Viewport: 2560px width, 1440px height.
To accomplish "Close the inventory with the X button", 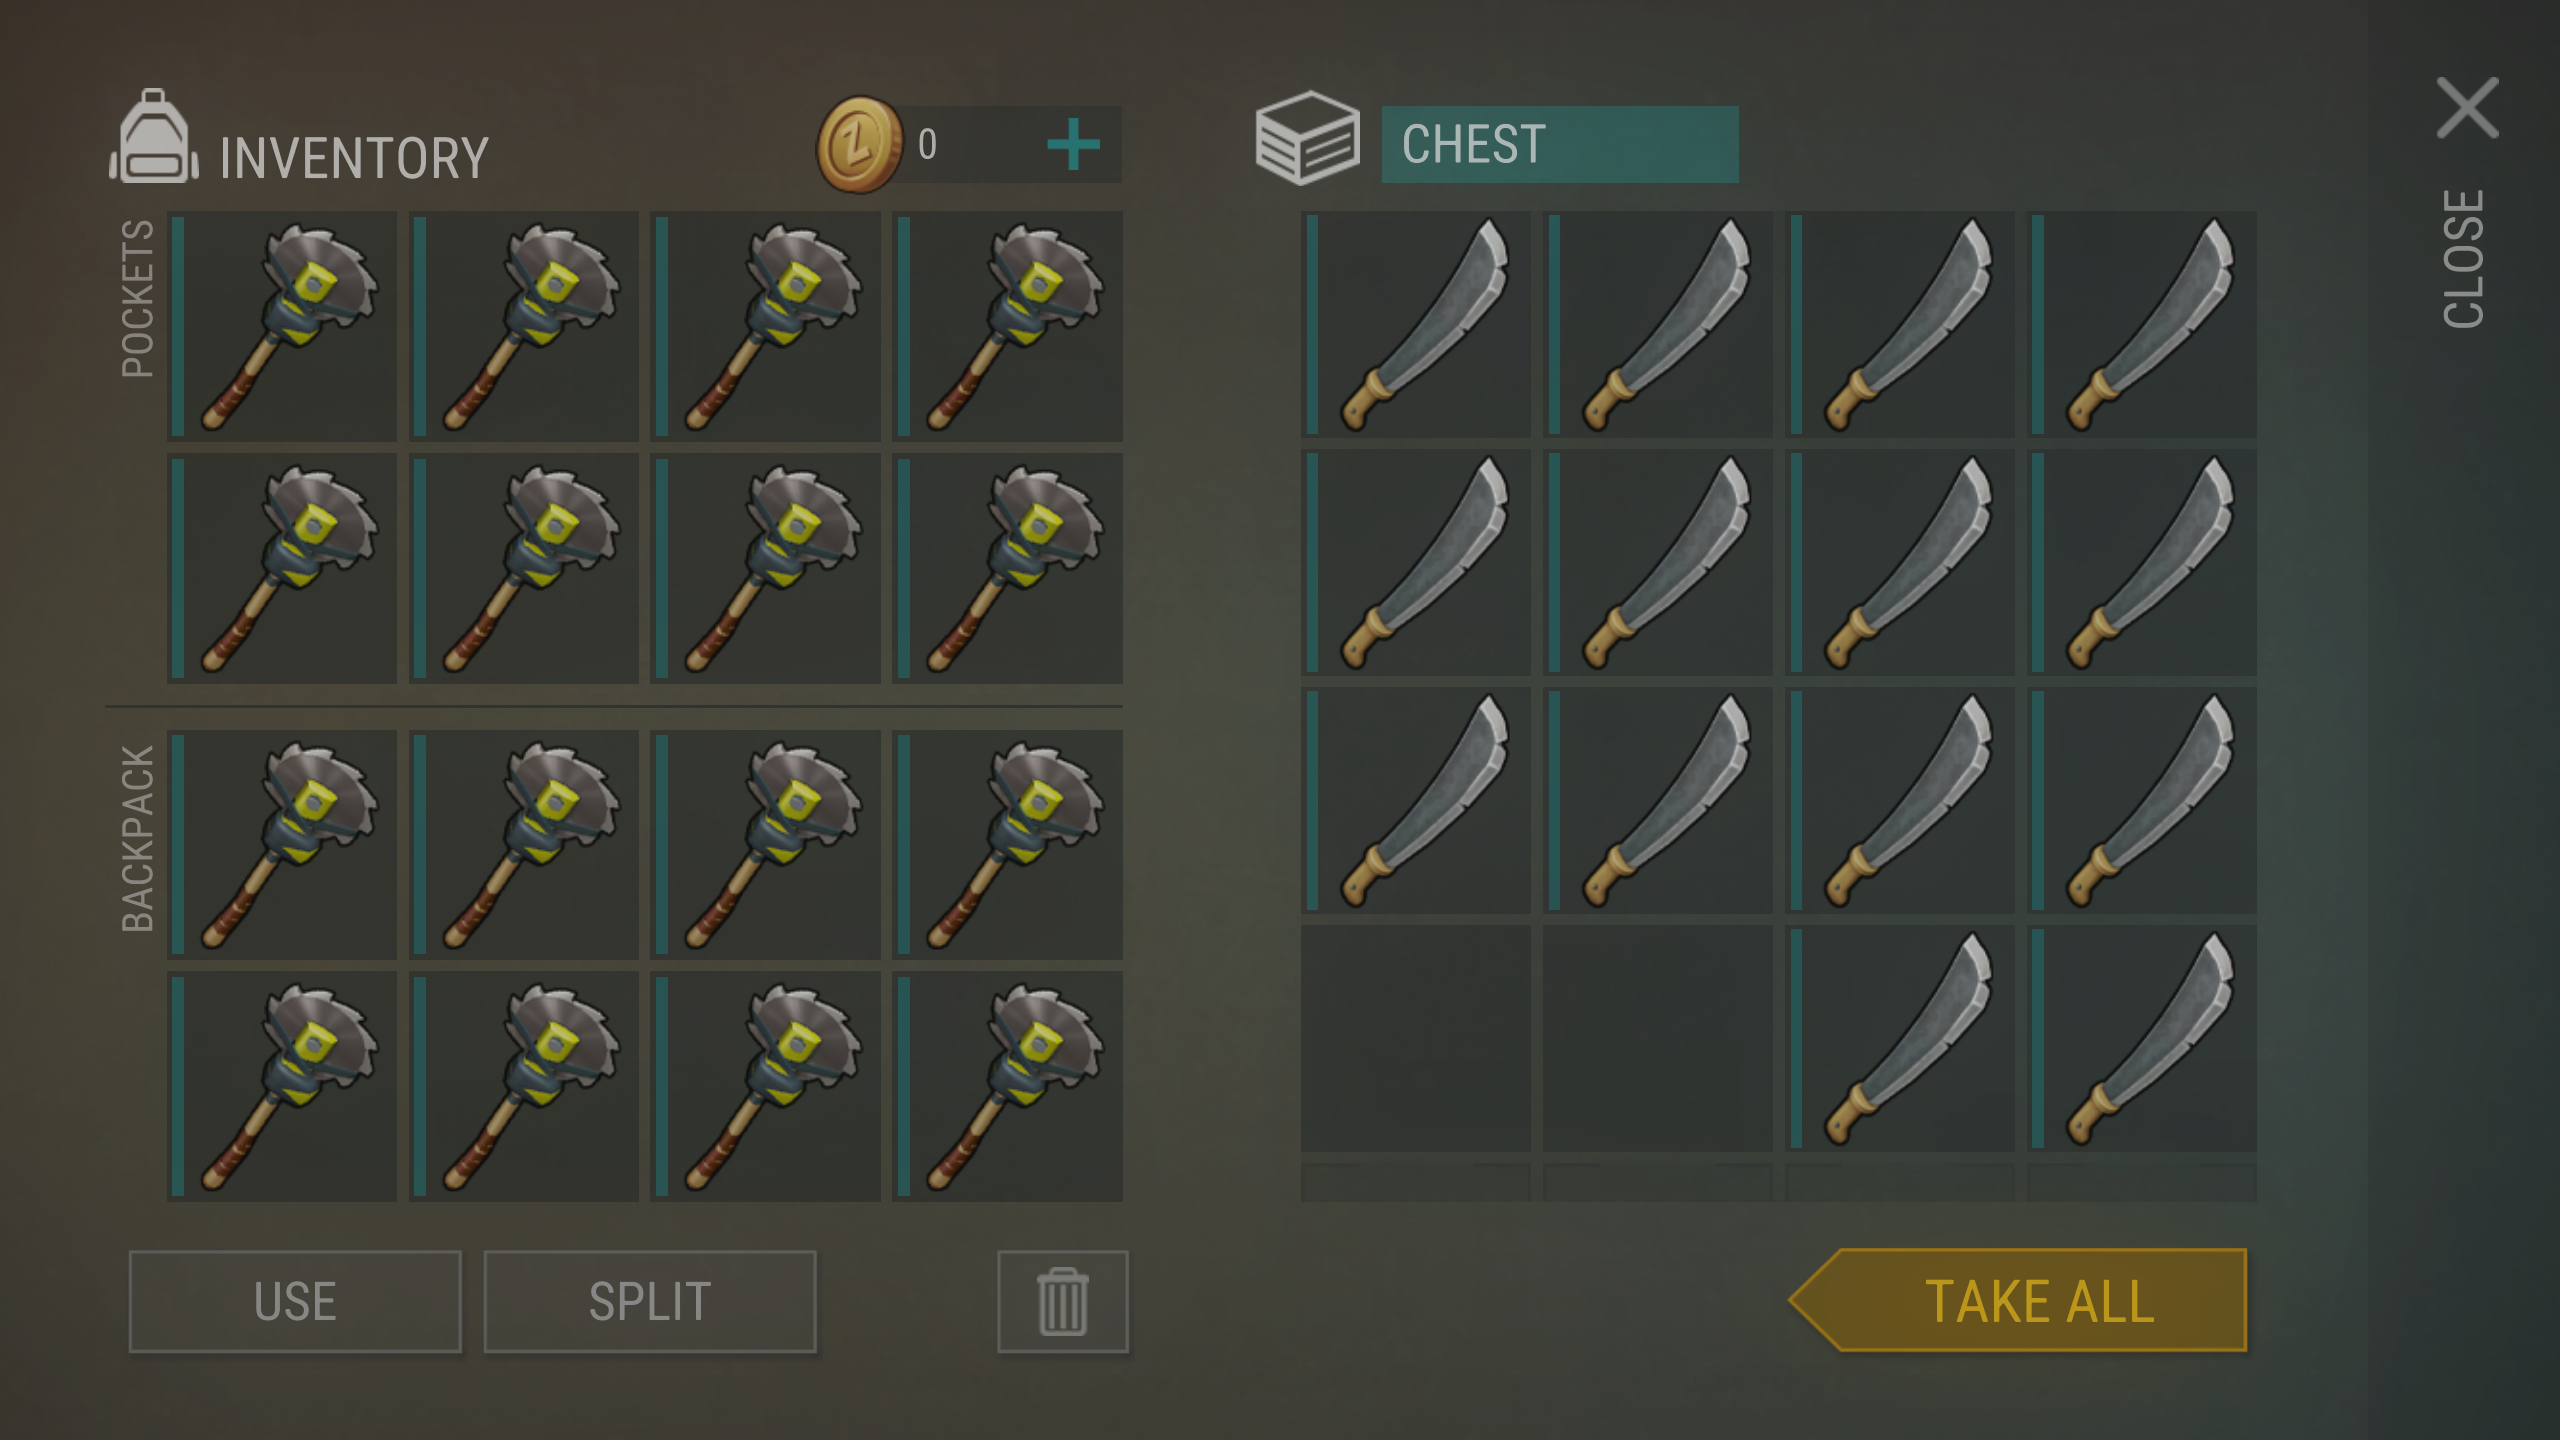I will 2467,108.
